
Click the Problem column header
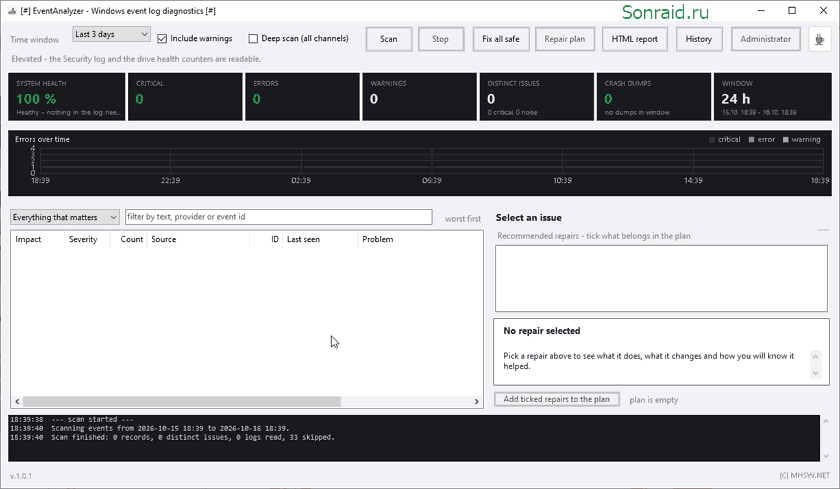click(420, 239)
